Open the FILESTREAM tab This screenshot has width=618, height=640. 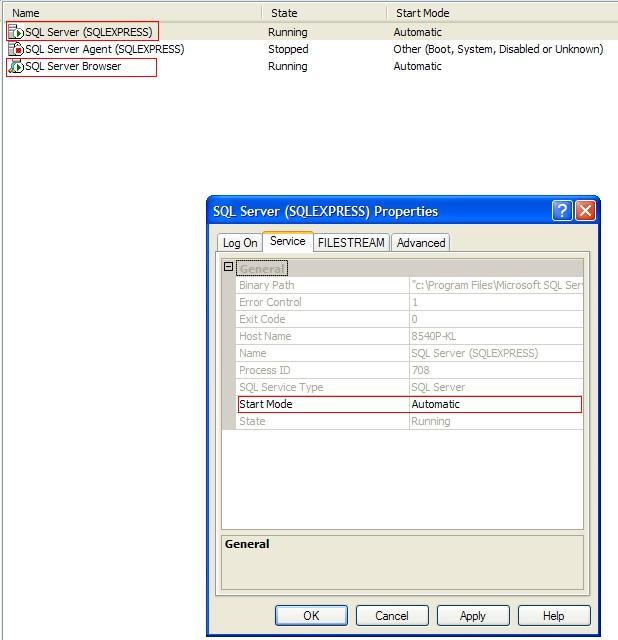click(x=351, y=243)
